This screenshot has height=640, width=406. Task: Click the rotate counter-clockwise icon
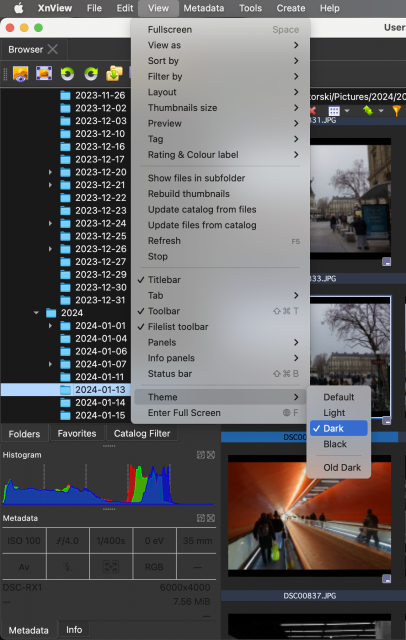67,73
